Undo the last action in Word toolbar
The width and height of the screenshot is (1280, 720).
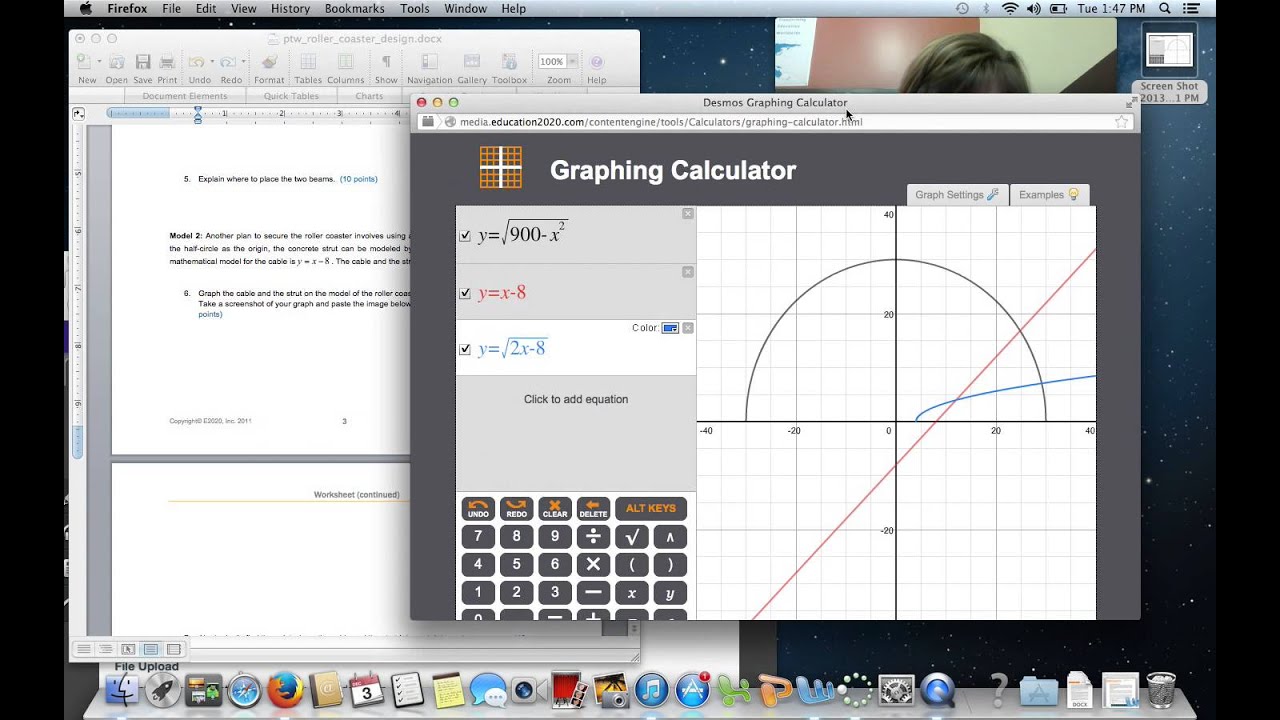point(196,63)
